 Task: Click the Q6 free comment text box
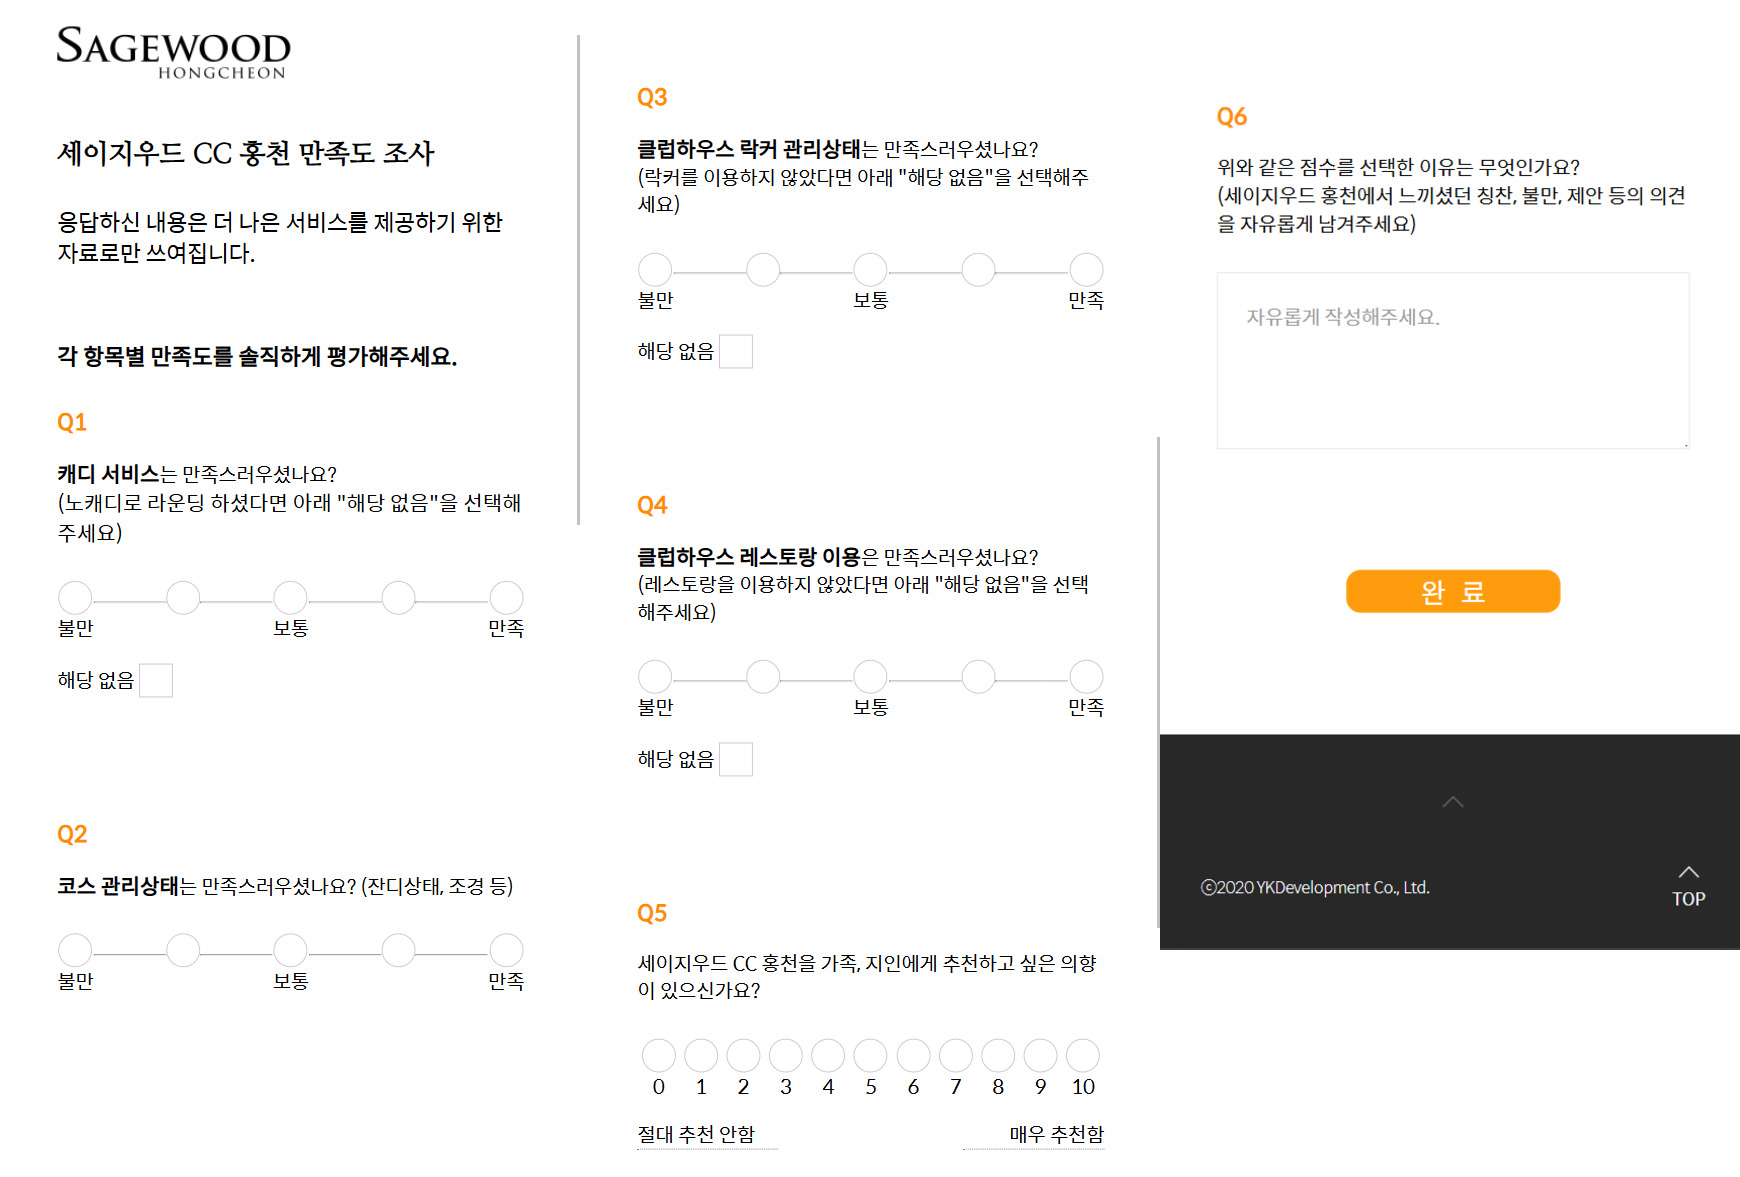1452,360
